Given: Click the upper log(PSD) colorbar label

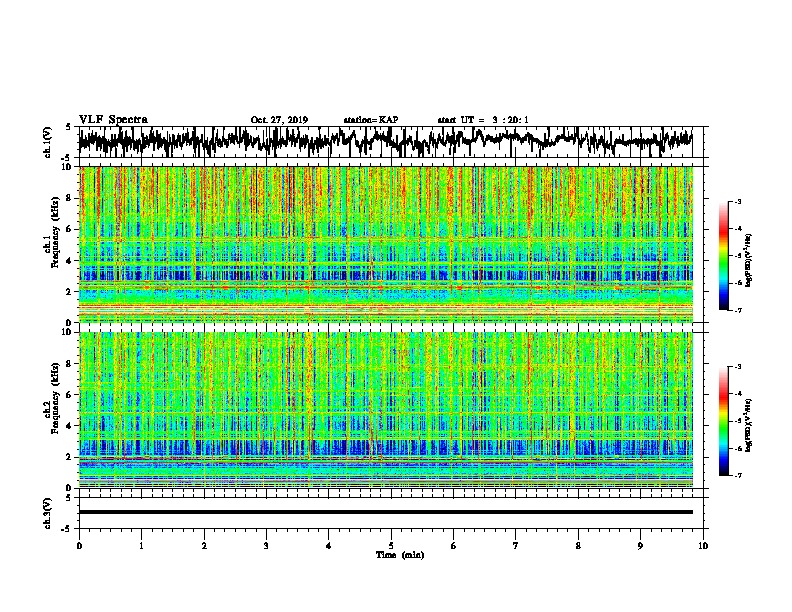Looking at the screenshot, I should (x=748, y=260).
